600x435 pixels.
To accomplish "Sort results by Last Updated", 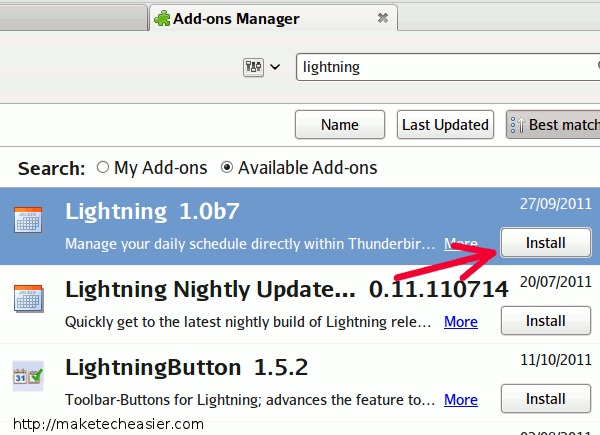I will pos(445,125).
